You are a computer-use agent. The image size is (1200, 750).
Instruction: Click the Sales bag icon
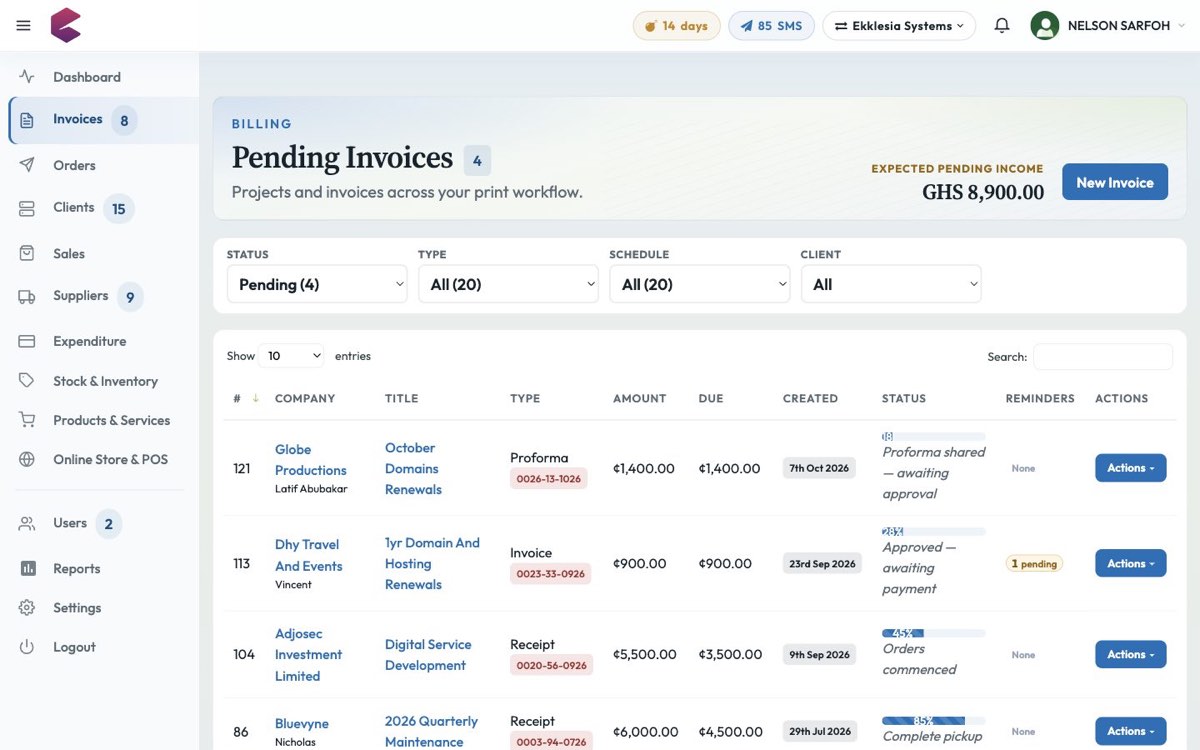pos(27,254)
